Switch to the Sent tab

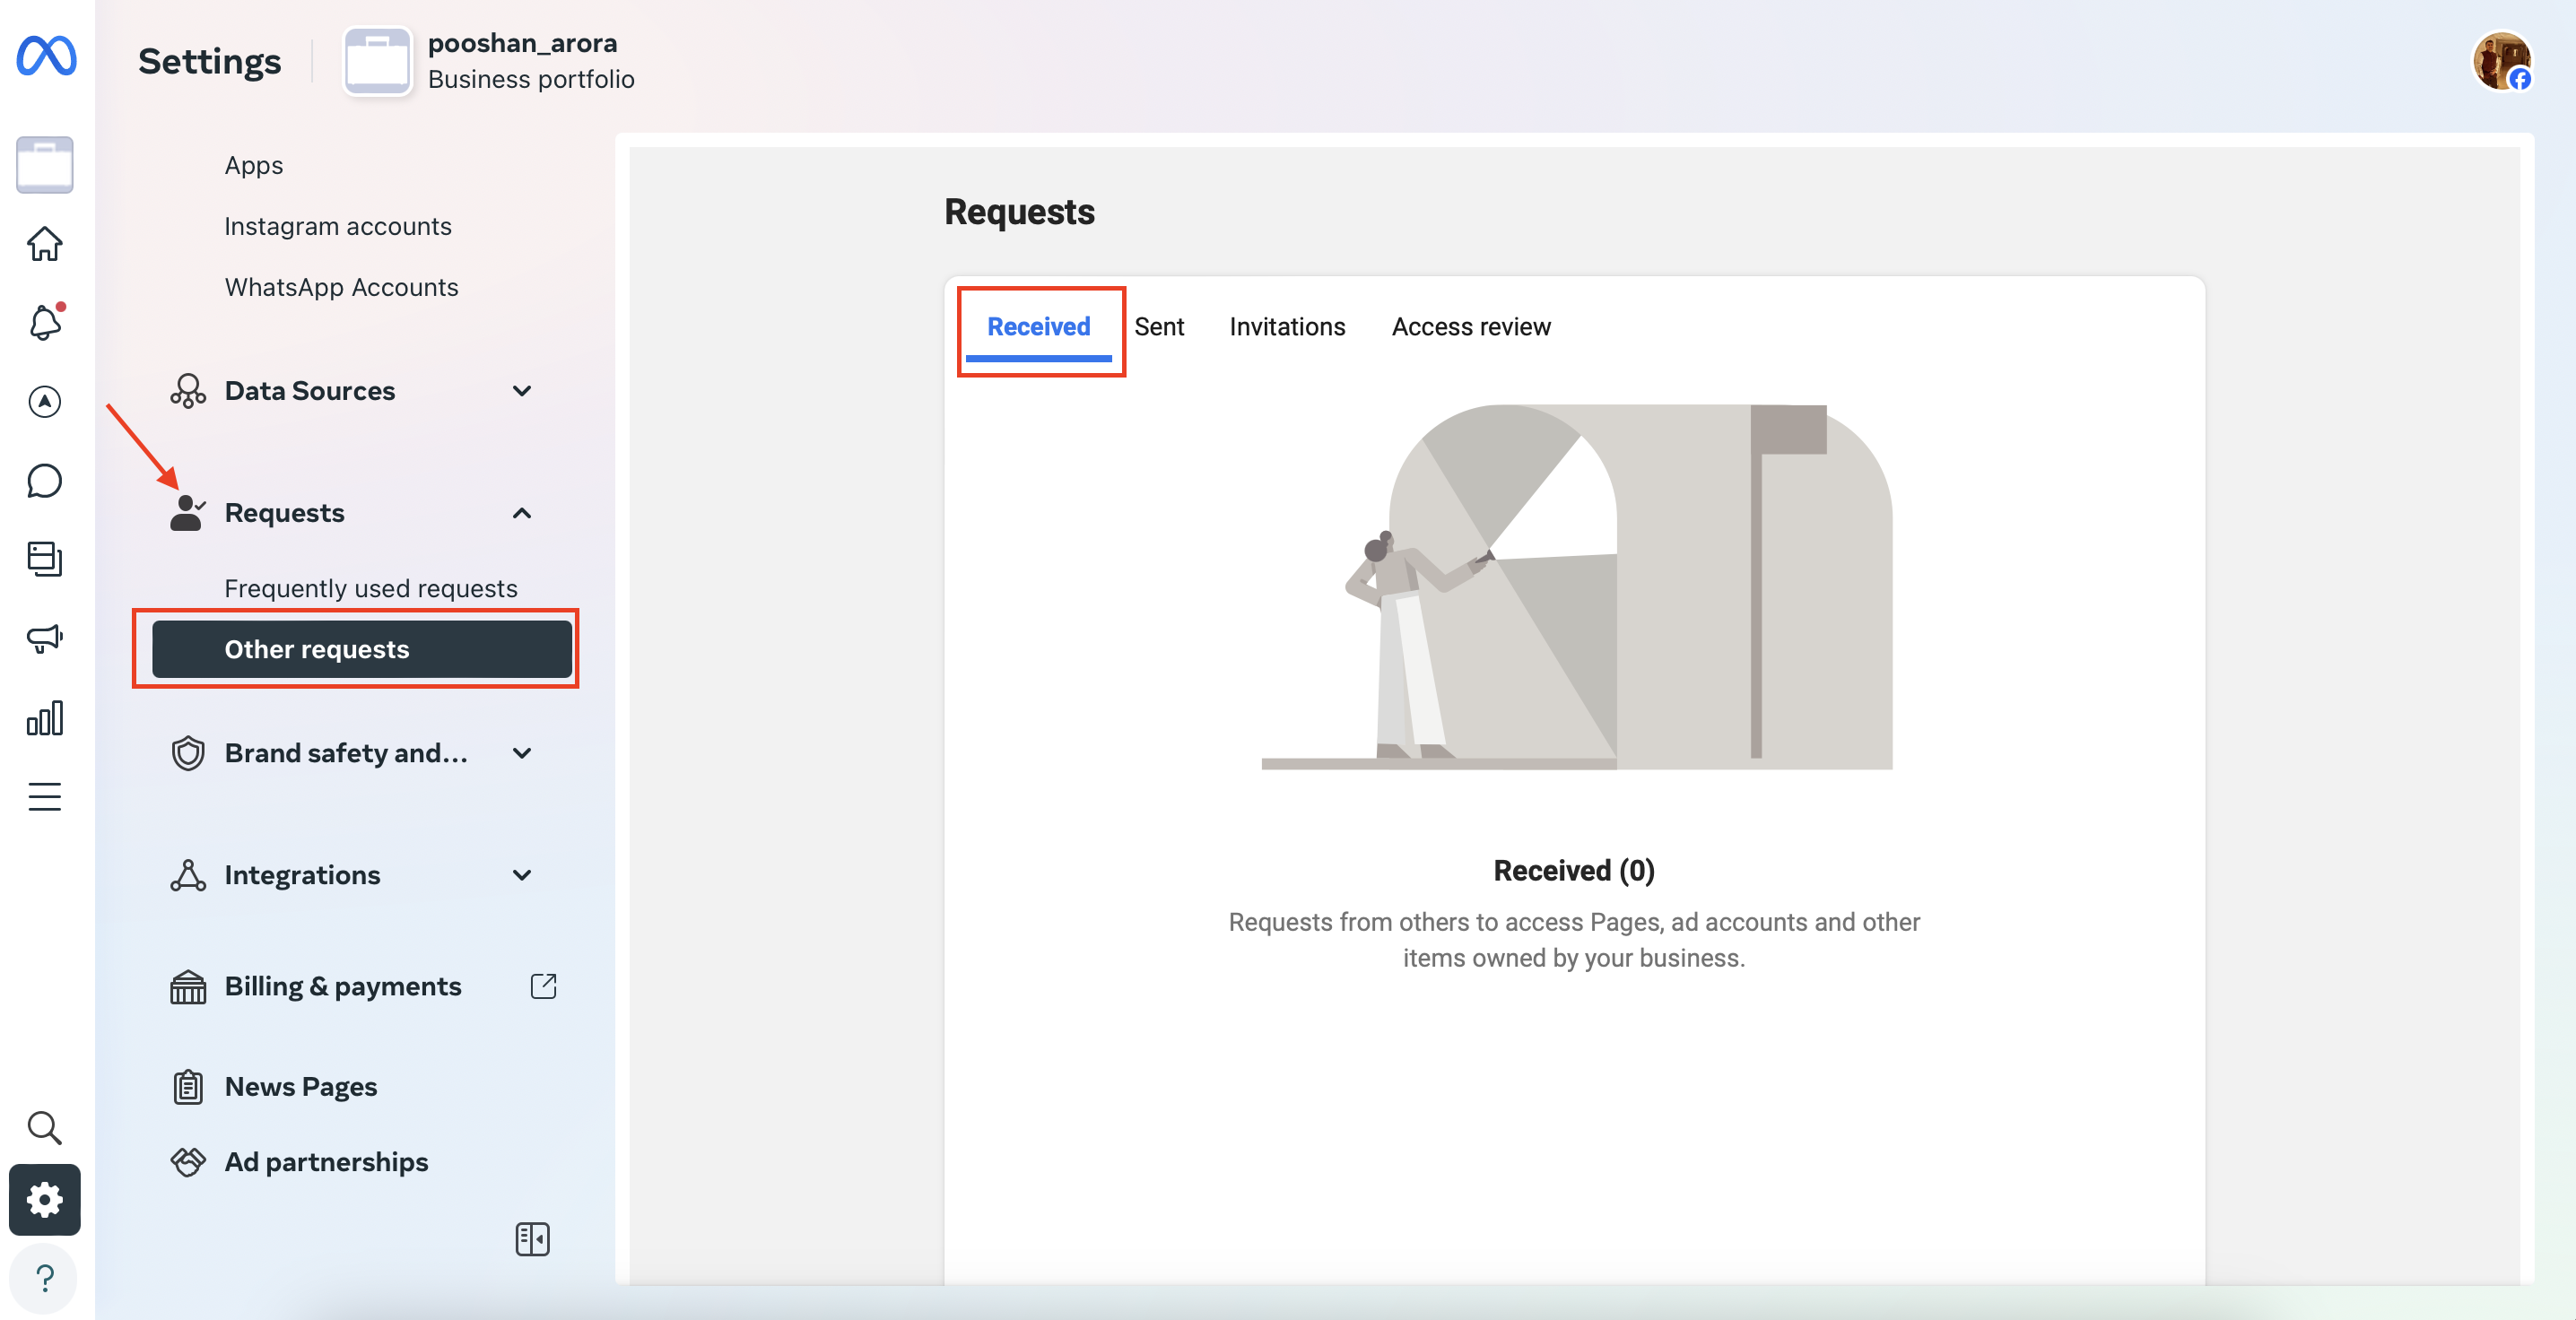click(1159, 327)
